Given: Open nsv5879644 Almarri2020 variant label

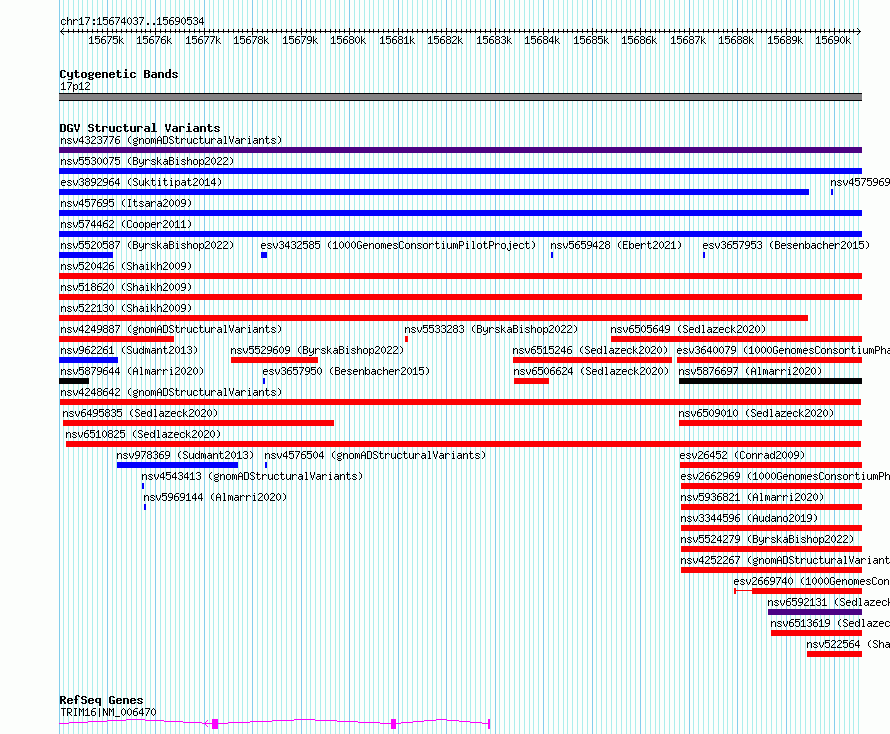Looking at the screenshot, I should pyautogui.click(x=132, y=371).
